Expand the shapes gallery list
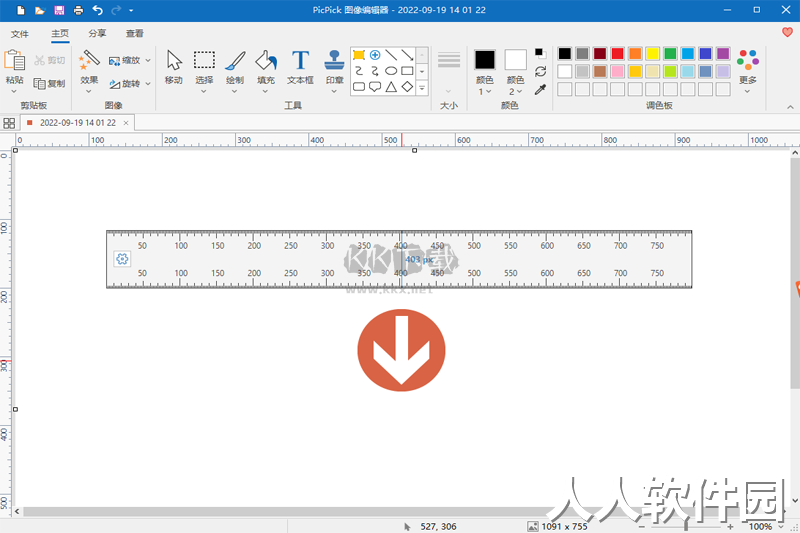 click(x=422, y=88)
